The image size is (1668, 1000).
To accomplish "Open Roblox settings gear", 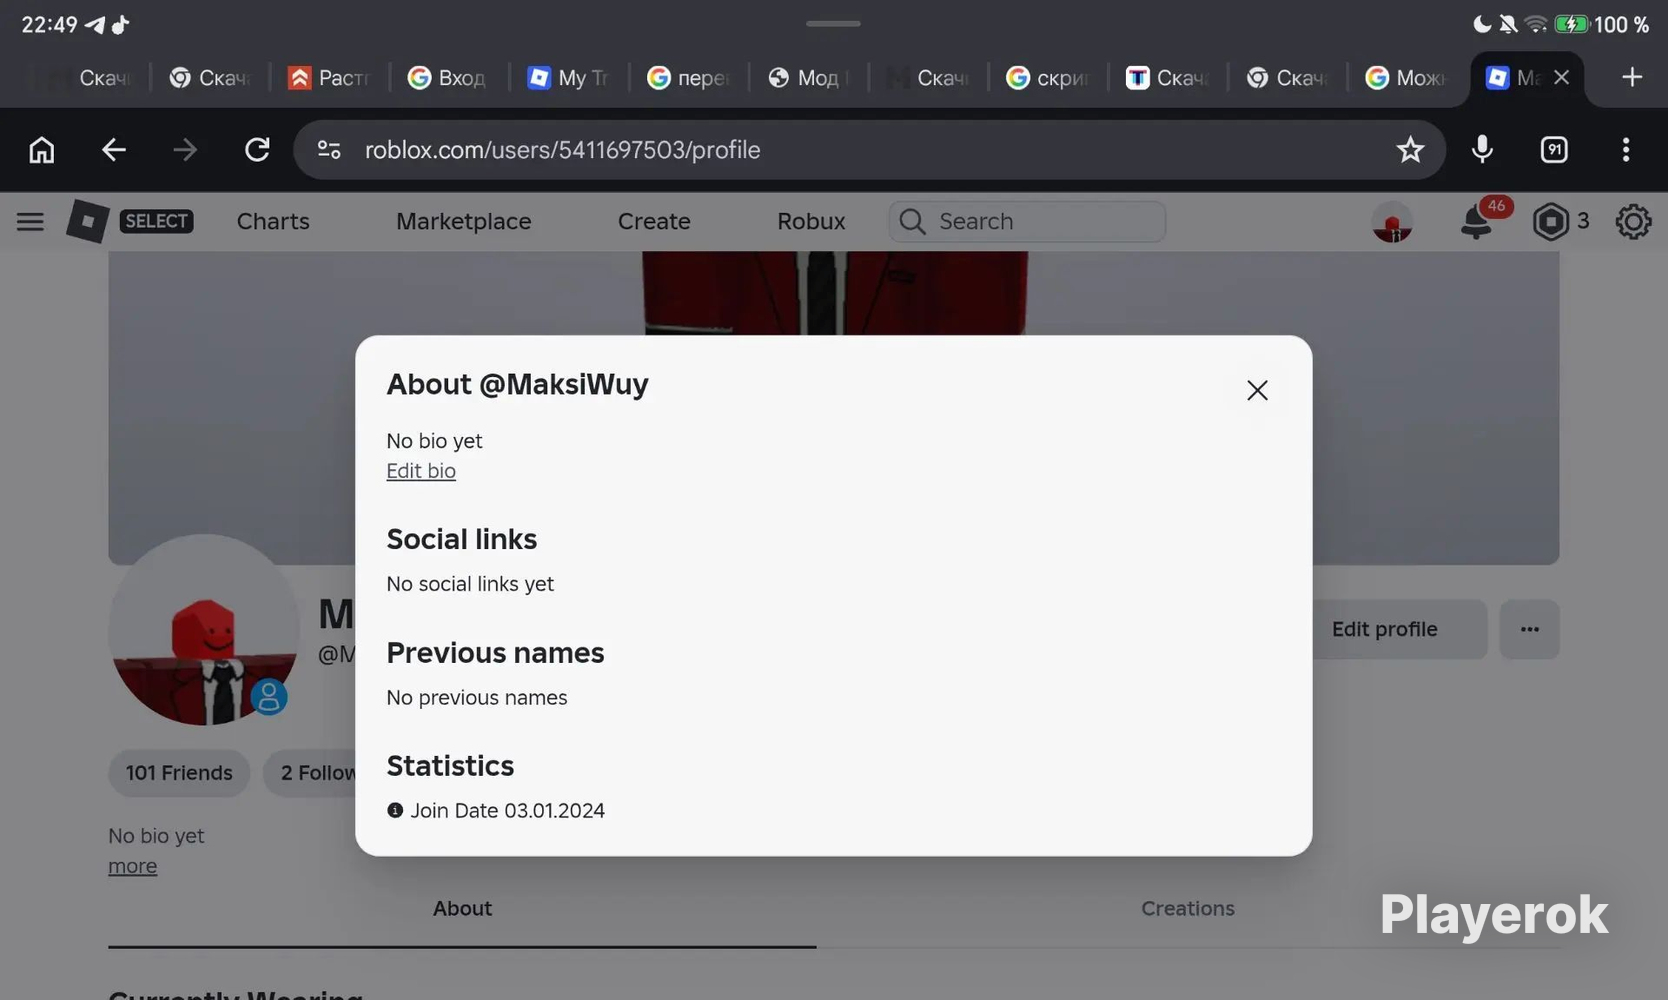I will pyautogui.click(x=1633, y=221).
